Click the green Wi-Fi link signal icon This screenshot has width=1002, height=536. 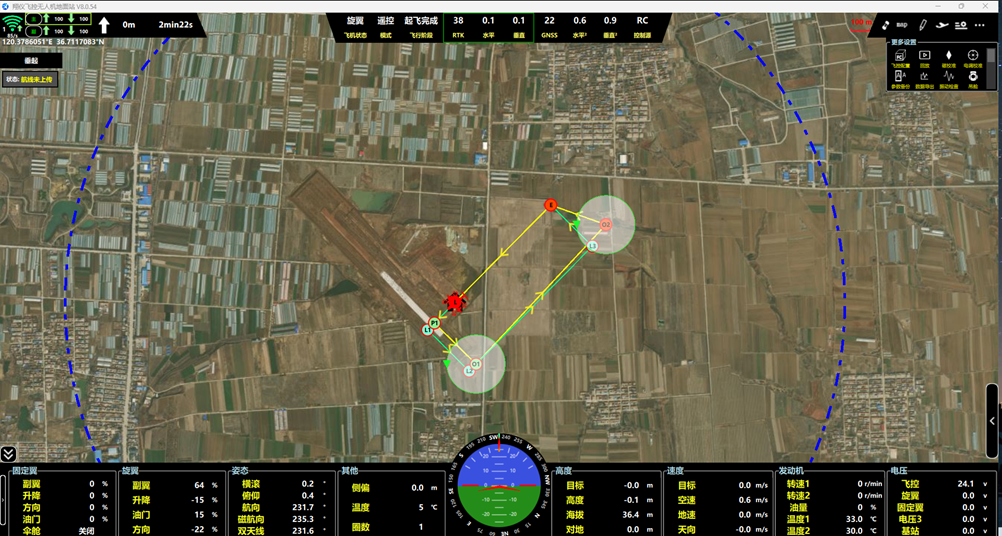tap(11, 25)
